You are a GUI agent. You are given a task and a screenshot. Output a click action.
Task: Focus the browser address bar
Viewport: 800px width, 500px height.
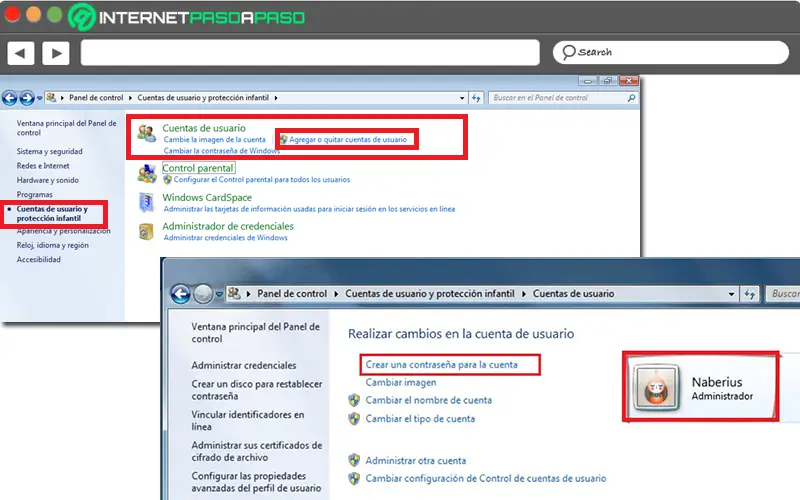click(x=310, y=52)
